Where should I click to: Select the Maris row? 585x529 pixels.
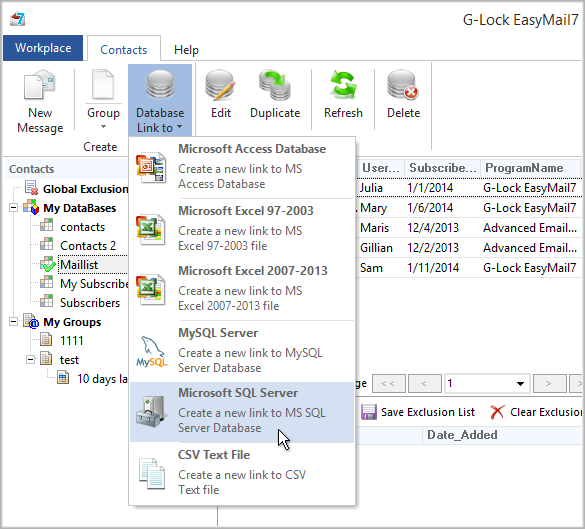[469, 228]
